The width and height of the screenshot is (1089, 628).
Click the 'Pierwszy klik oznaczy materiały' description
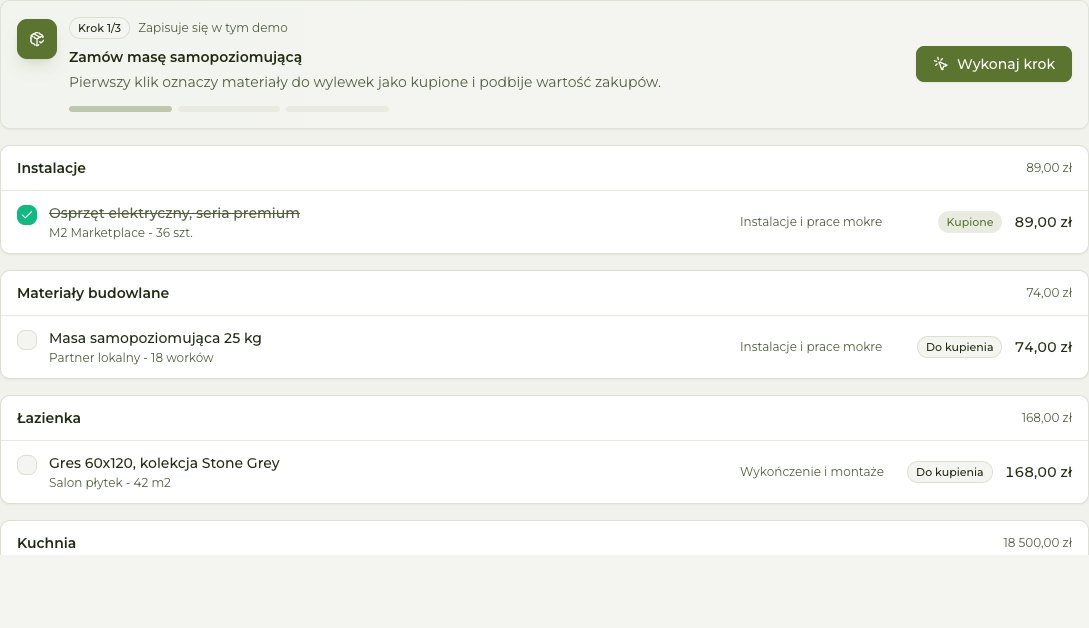pos(365,83)
